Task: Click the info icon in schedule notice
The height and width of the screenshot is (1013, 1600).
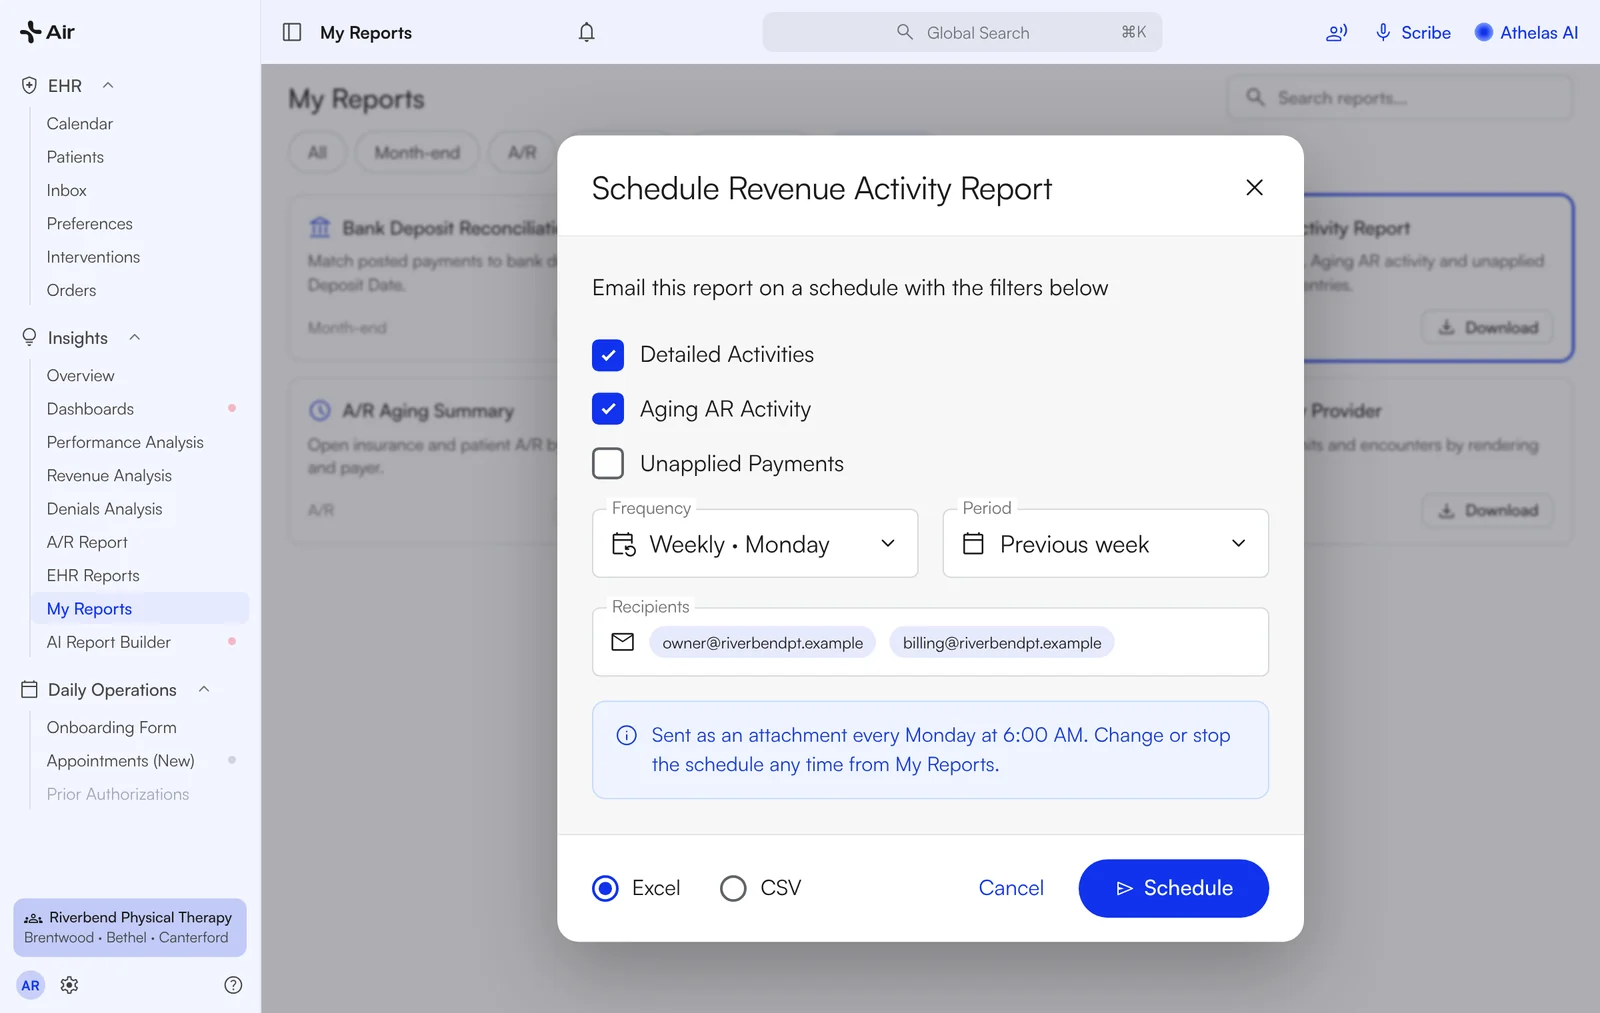Action: pyautogui.click(x=627, y=736)
